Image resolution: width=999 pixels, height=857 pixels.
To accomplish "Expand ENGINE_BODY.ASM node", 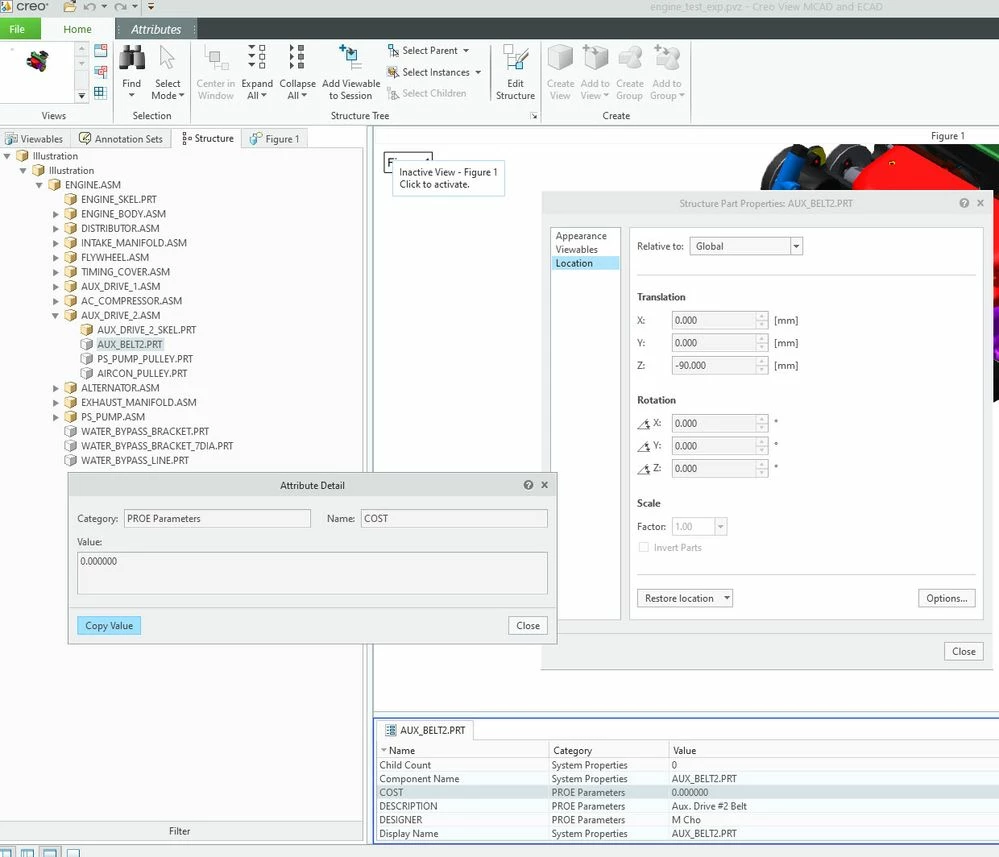I will (x=55, y=215).
